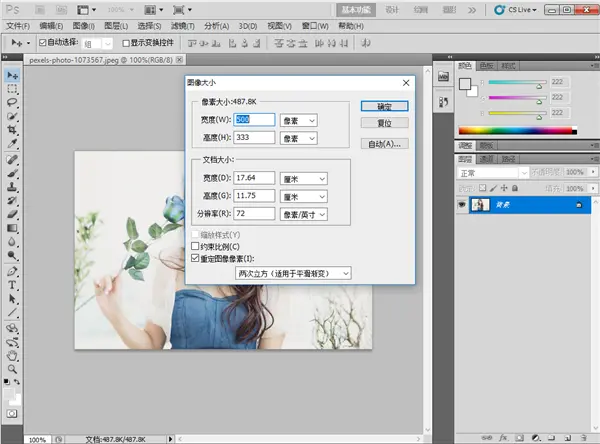Screen dimensions: 600x444
Task: Click the color spectrum ramp bar
Action: coord(518,131)
